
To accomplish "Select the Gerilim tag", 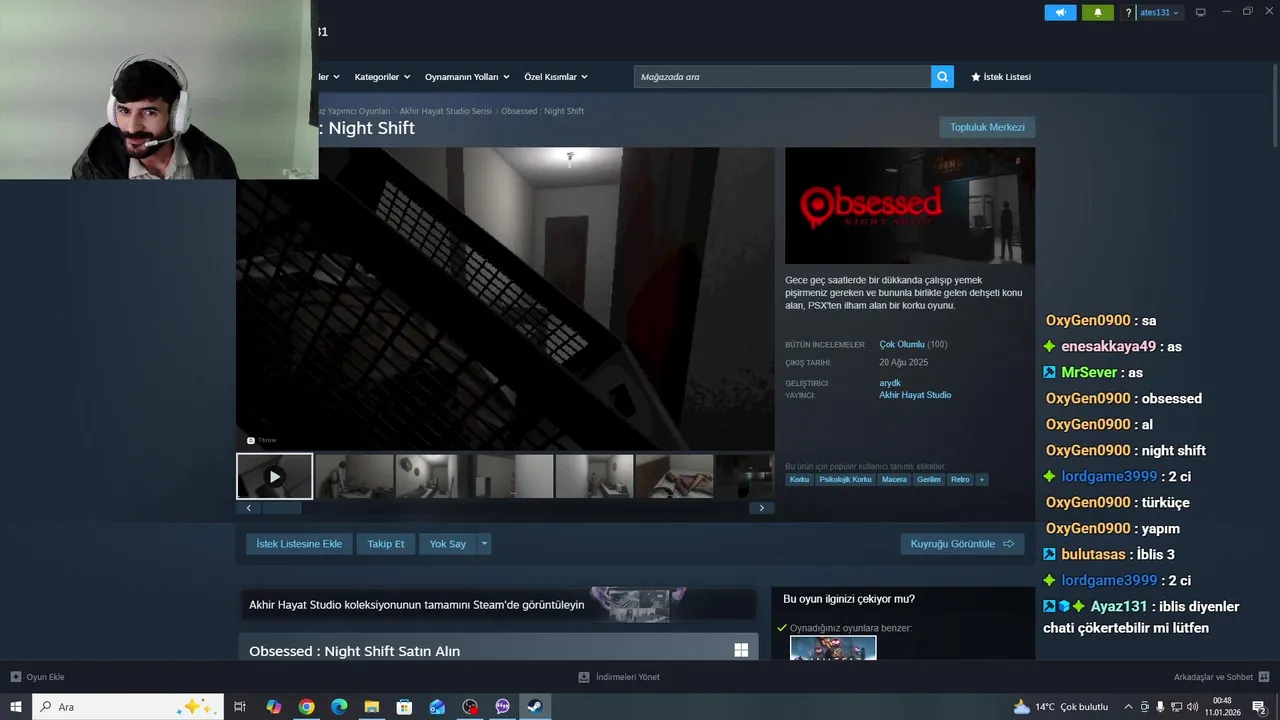I will pyautogui.click(x=929, y=480).
